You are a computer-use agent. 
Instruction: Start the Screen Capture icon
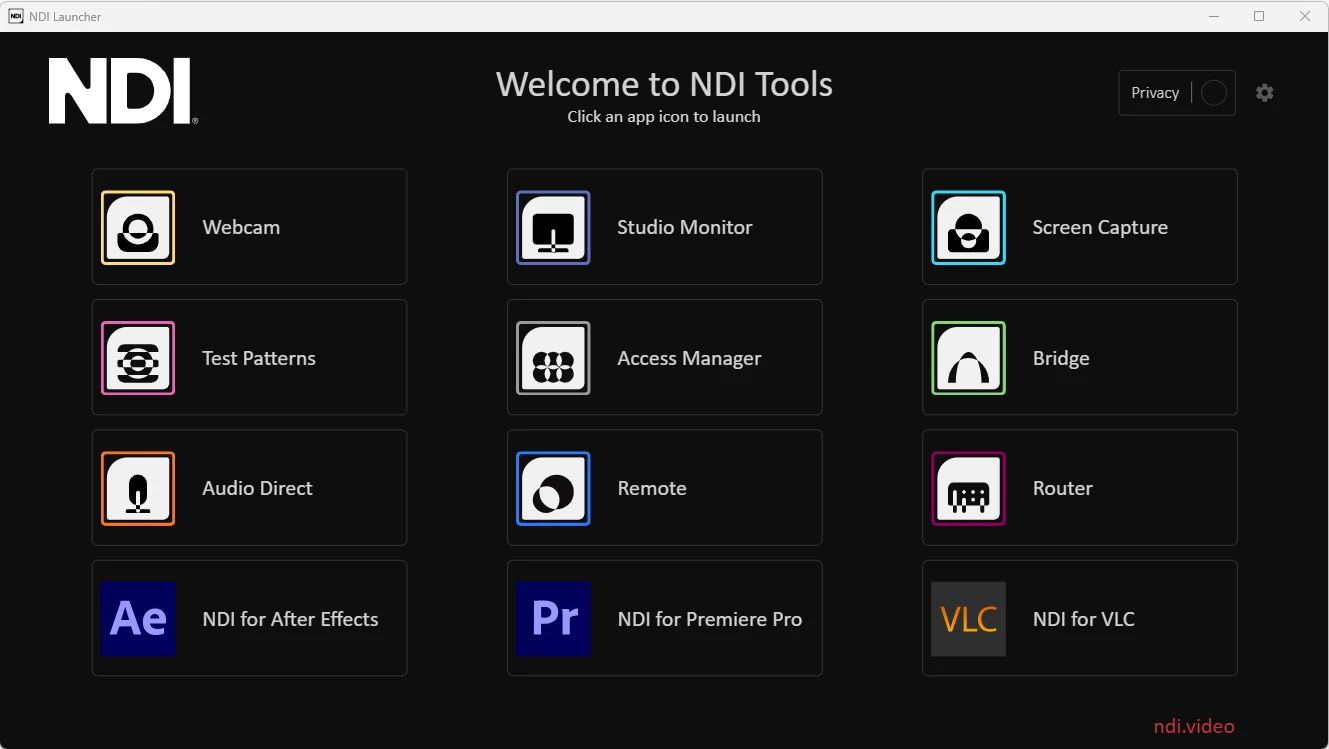point(968,227)
